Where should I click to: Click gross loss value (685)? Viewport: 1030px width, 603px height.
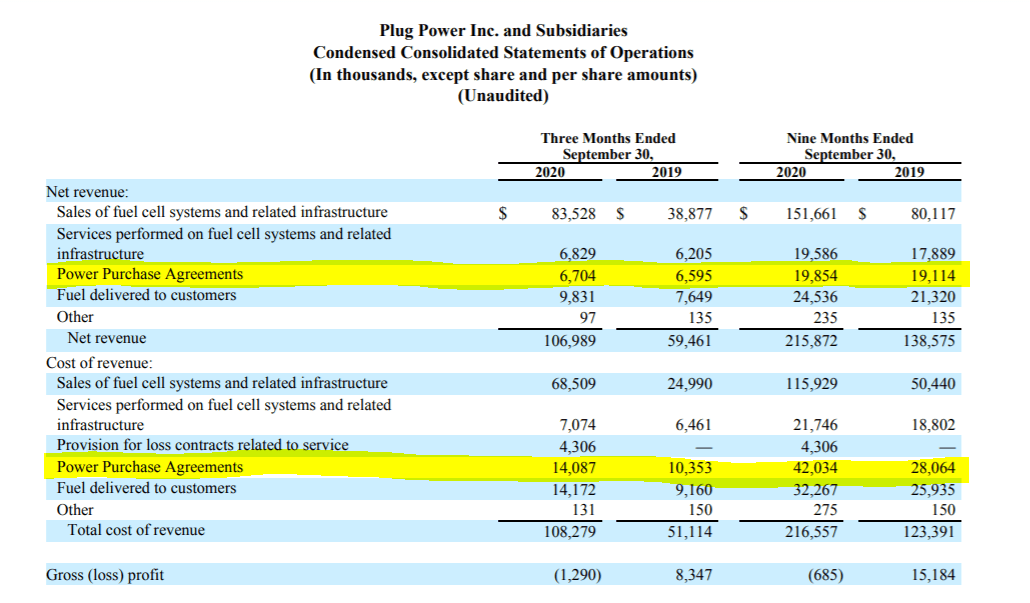click(x=826, y=575)
